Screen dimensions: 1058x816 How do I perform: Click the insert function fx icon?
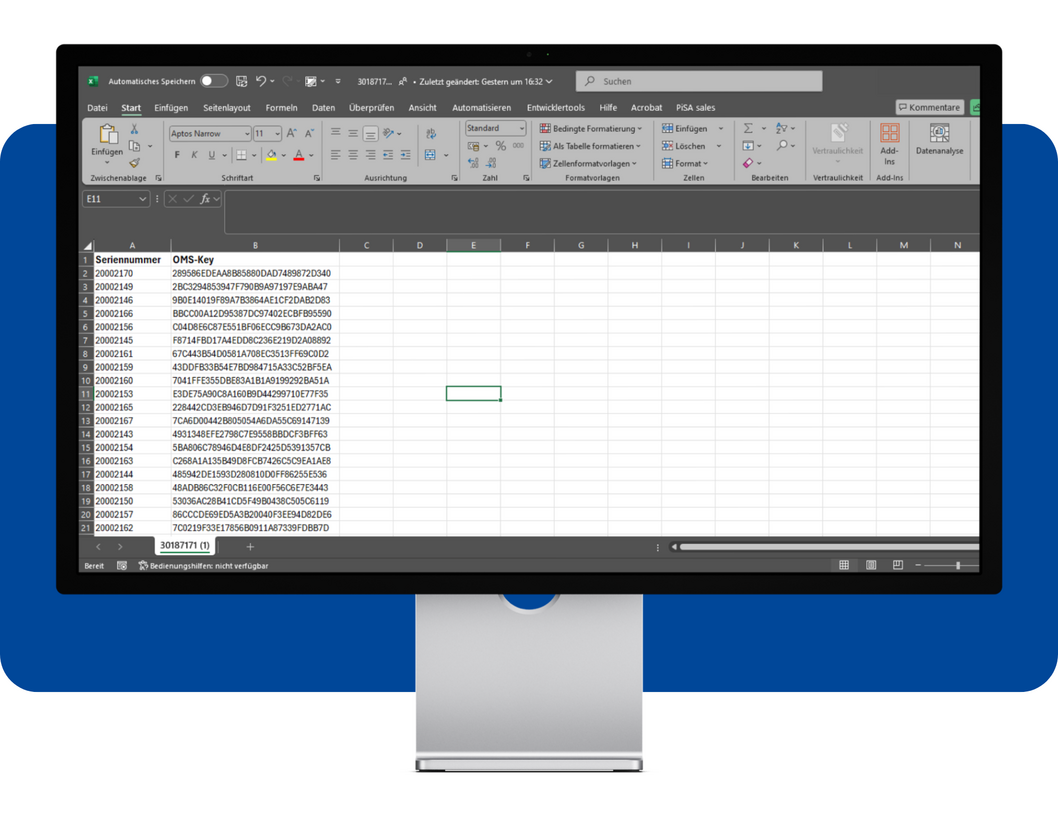[x=205, y=199]
